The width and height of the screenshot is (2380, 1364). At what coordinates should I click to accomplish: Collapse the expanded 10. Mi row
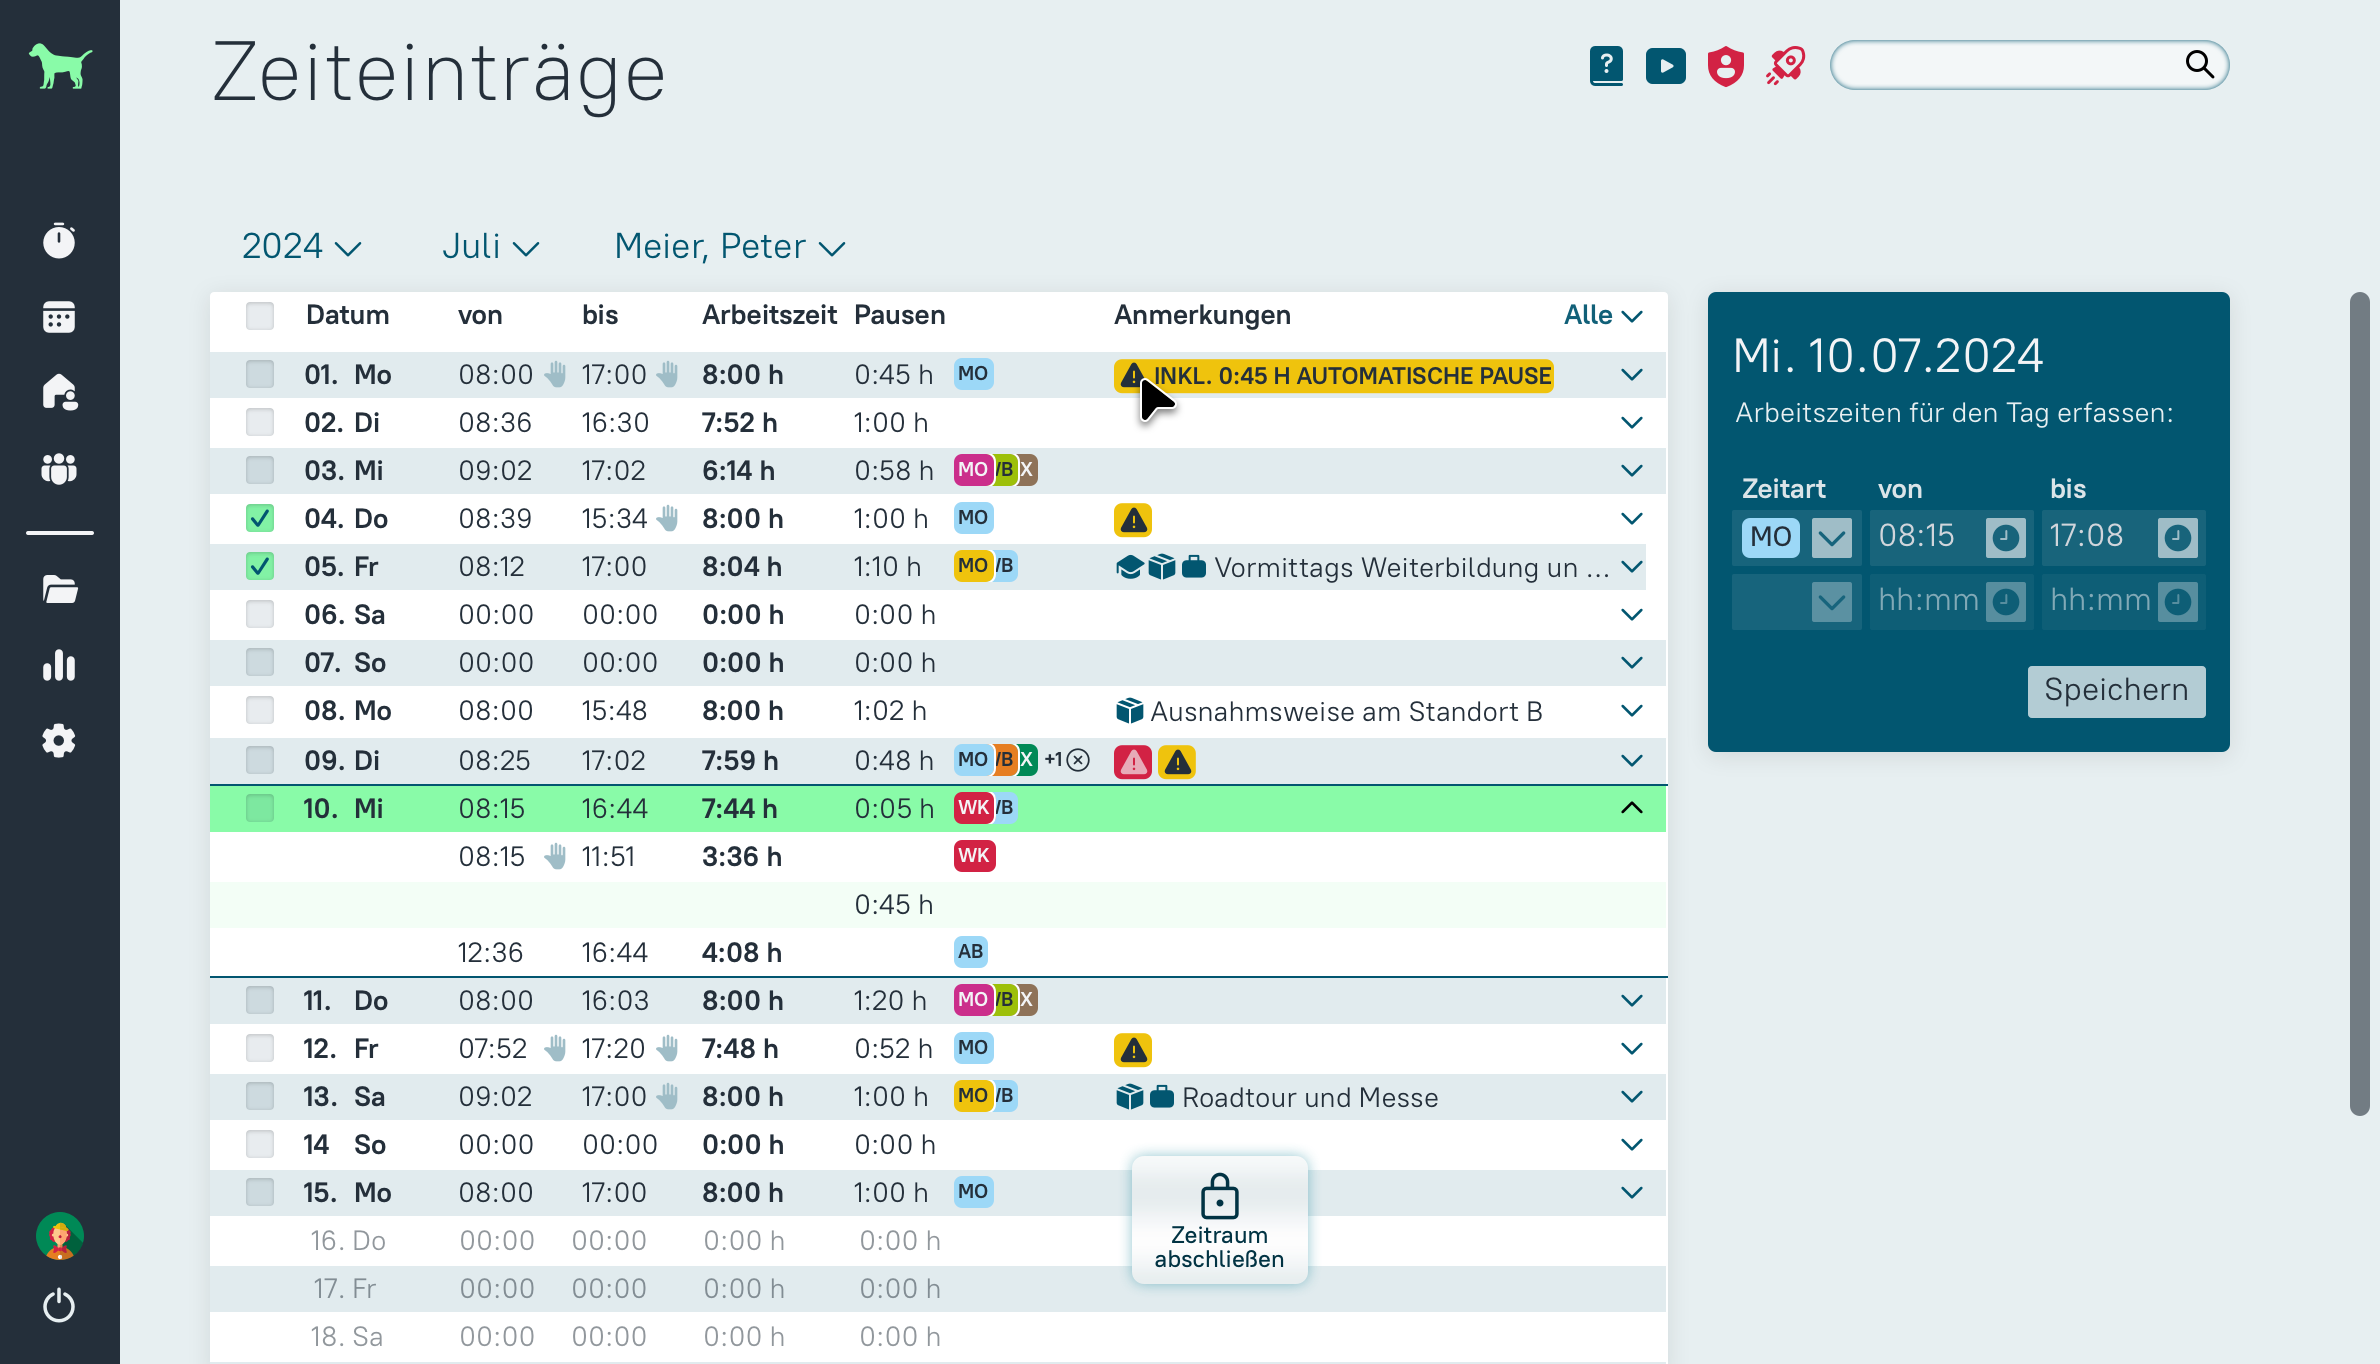tap(1631, 808)
